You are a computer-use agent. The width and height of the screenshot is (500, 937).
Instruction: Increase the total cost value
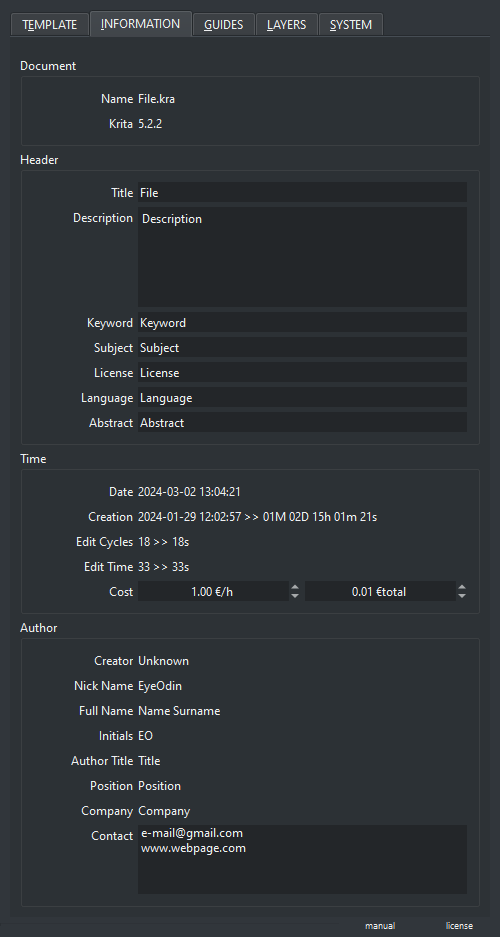click(462, 587)
